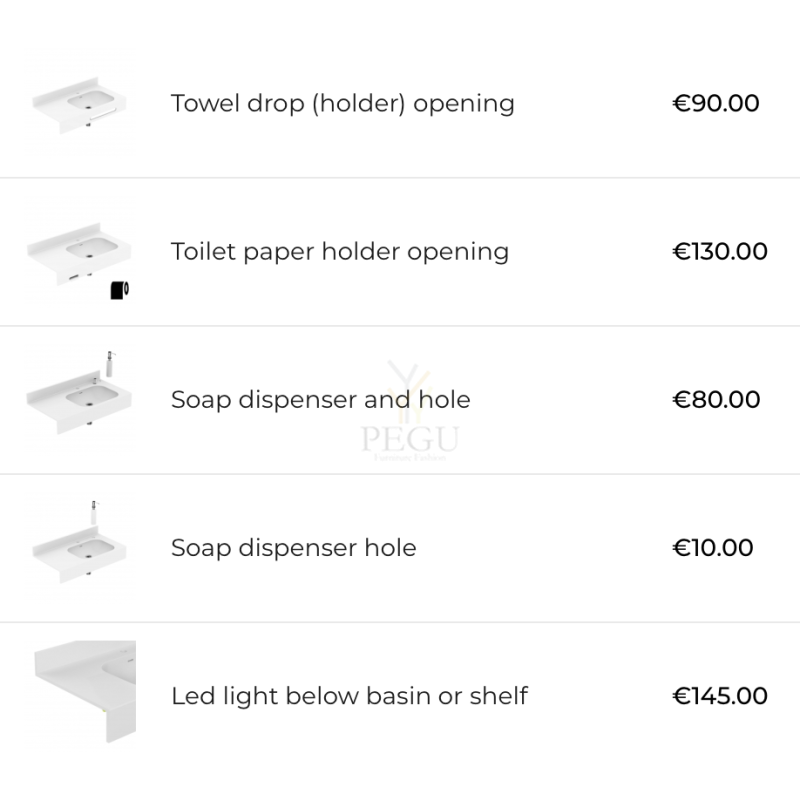
Task: View the Led light below basin image
Action: [x=83, y=691]
